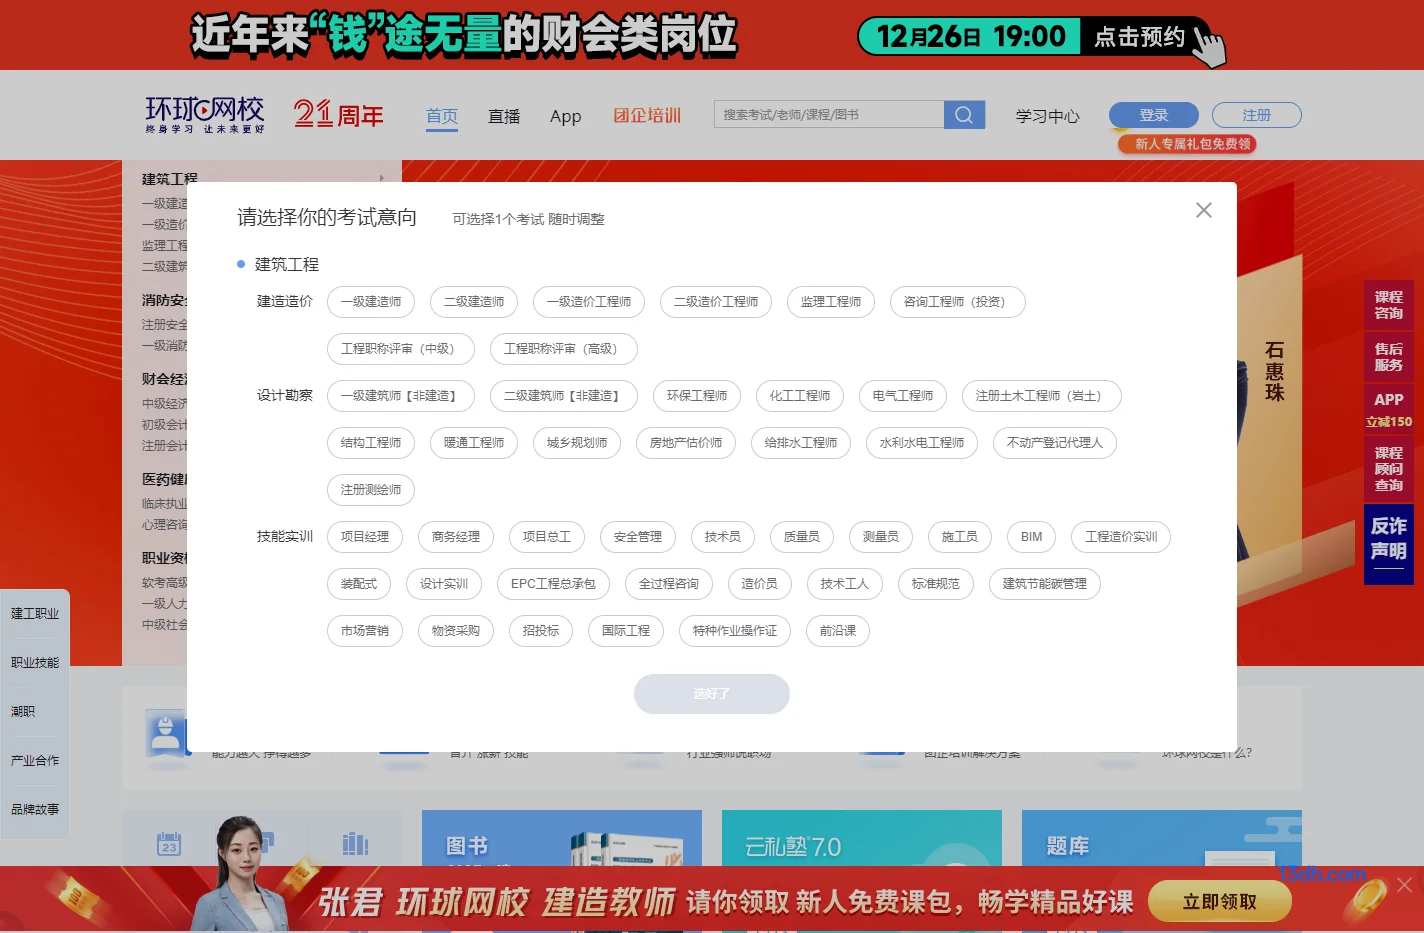Pick 建筑节能碳管理 option
1424x933 pixels.
[x=1045, y=584]
